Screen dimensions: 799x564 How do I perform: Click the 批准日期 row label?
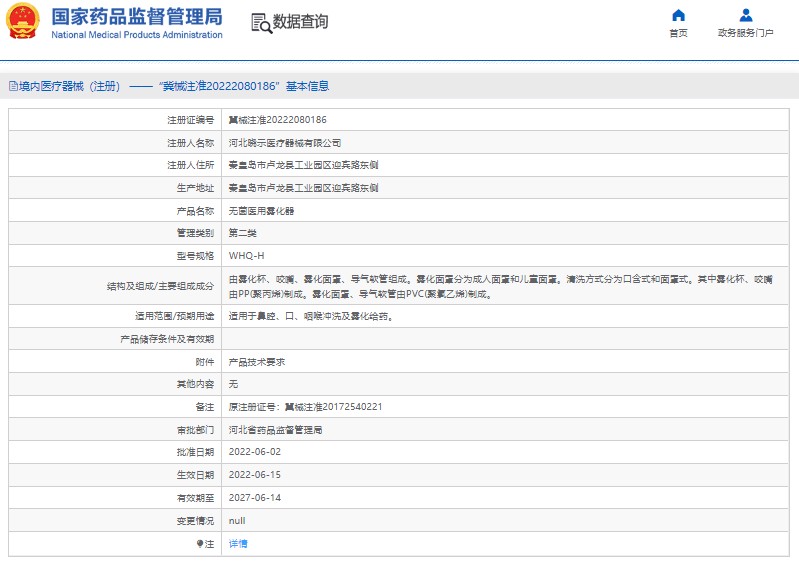pos(195,452)
